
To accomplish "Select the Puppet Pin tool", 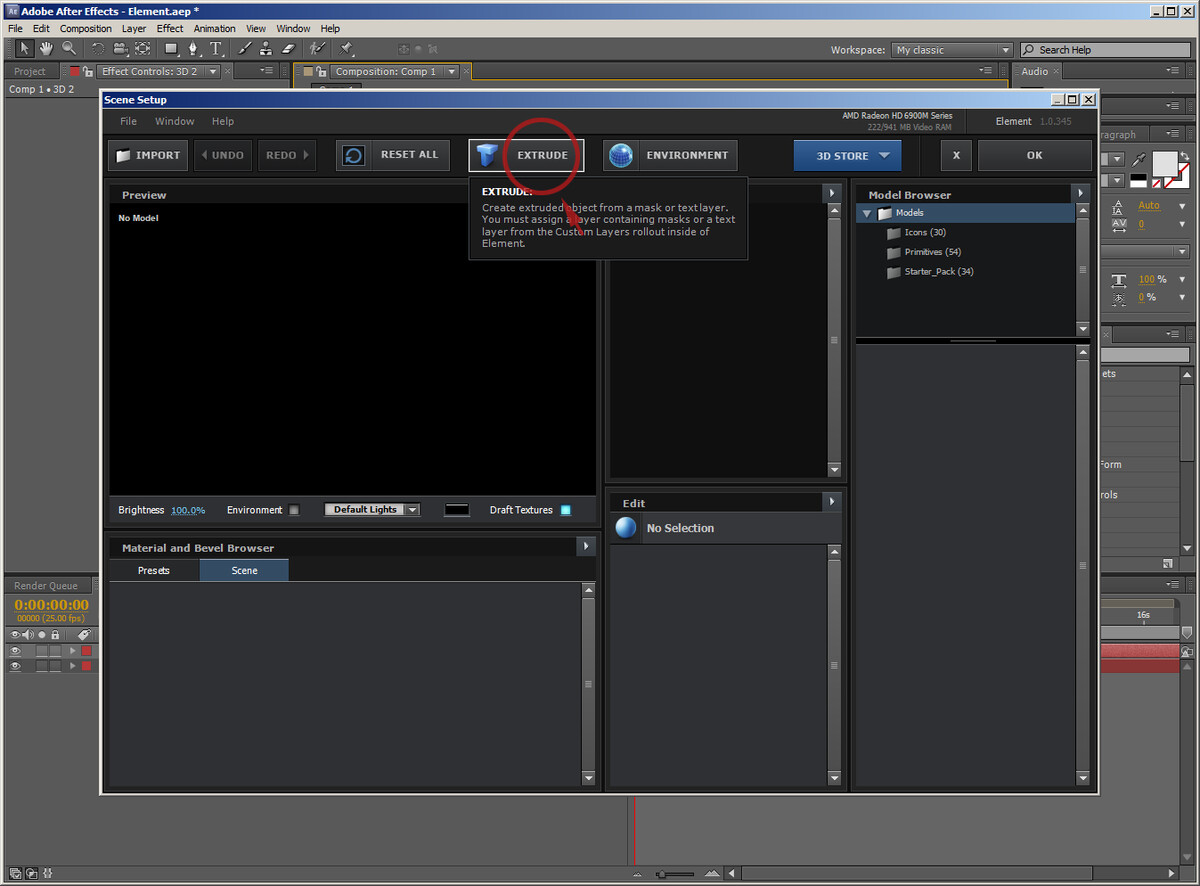I will [346, 49].
